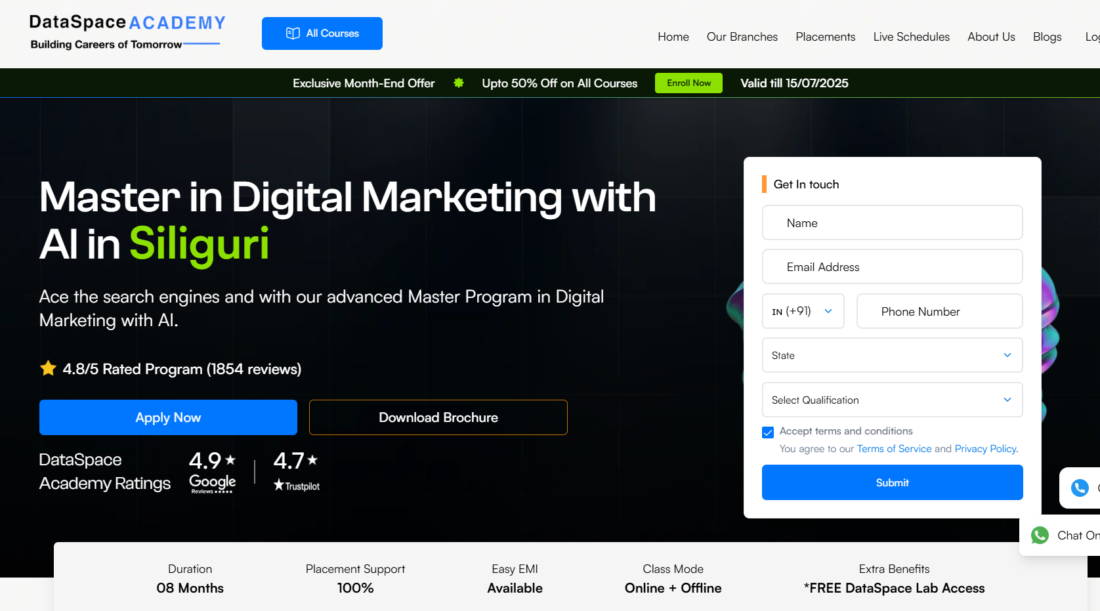
Task: Click the blue phone call icon
Action: [1080, 488]
